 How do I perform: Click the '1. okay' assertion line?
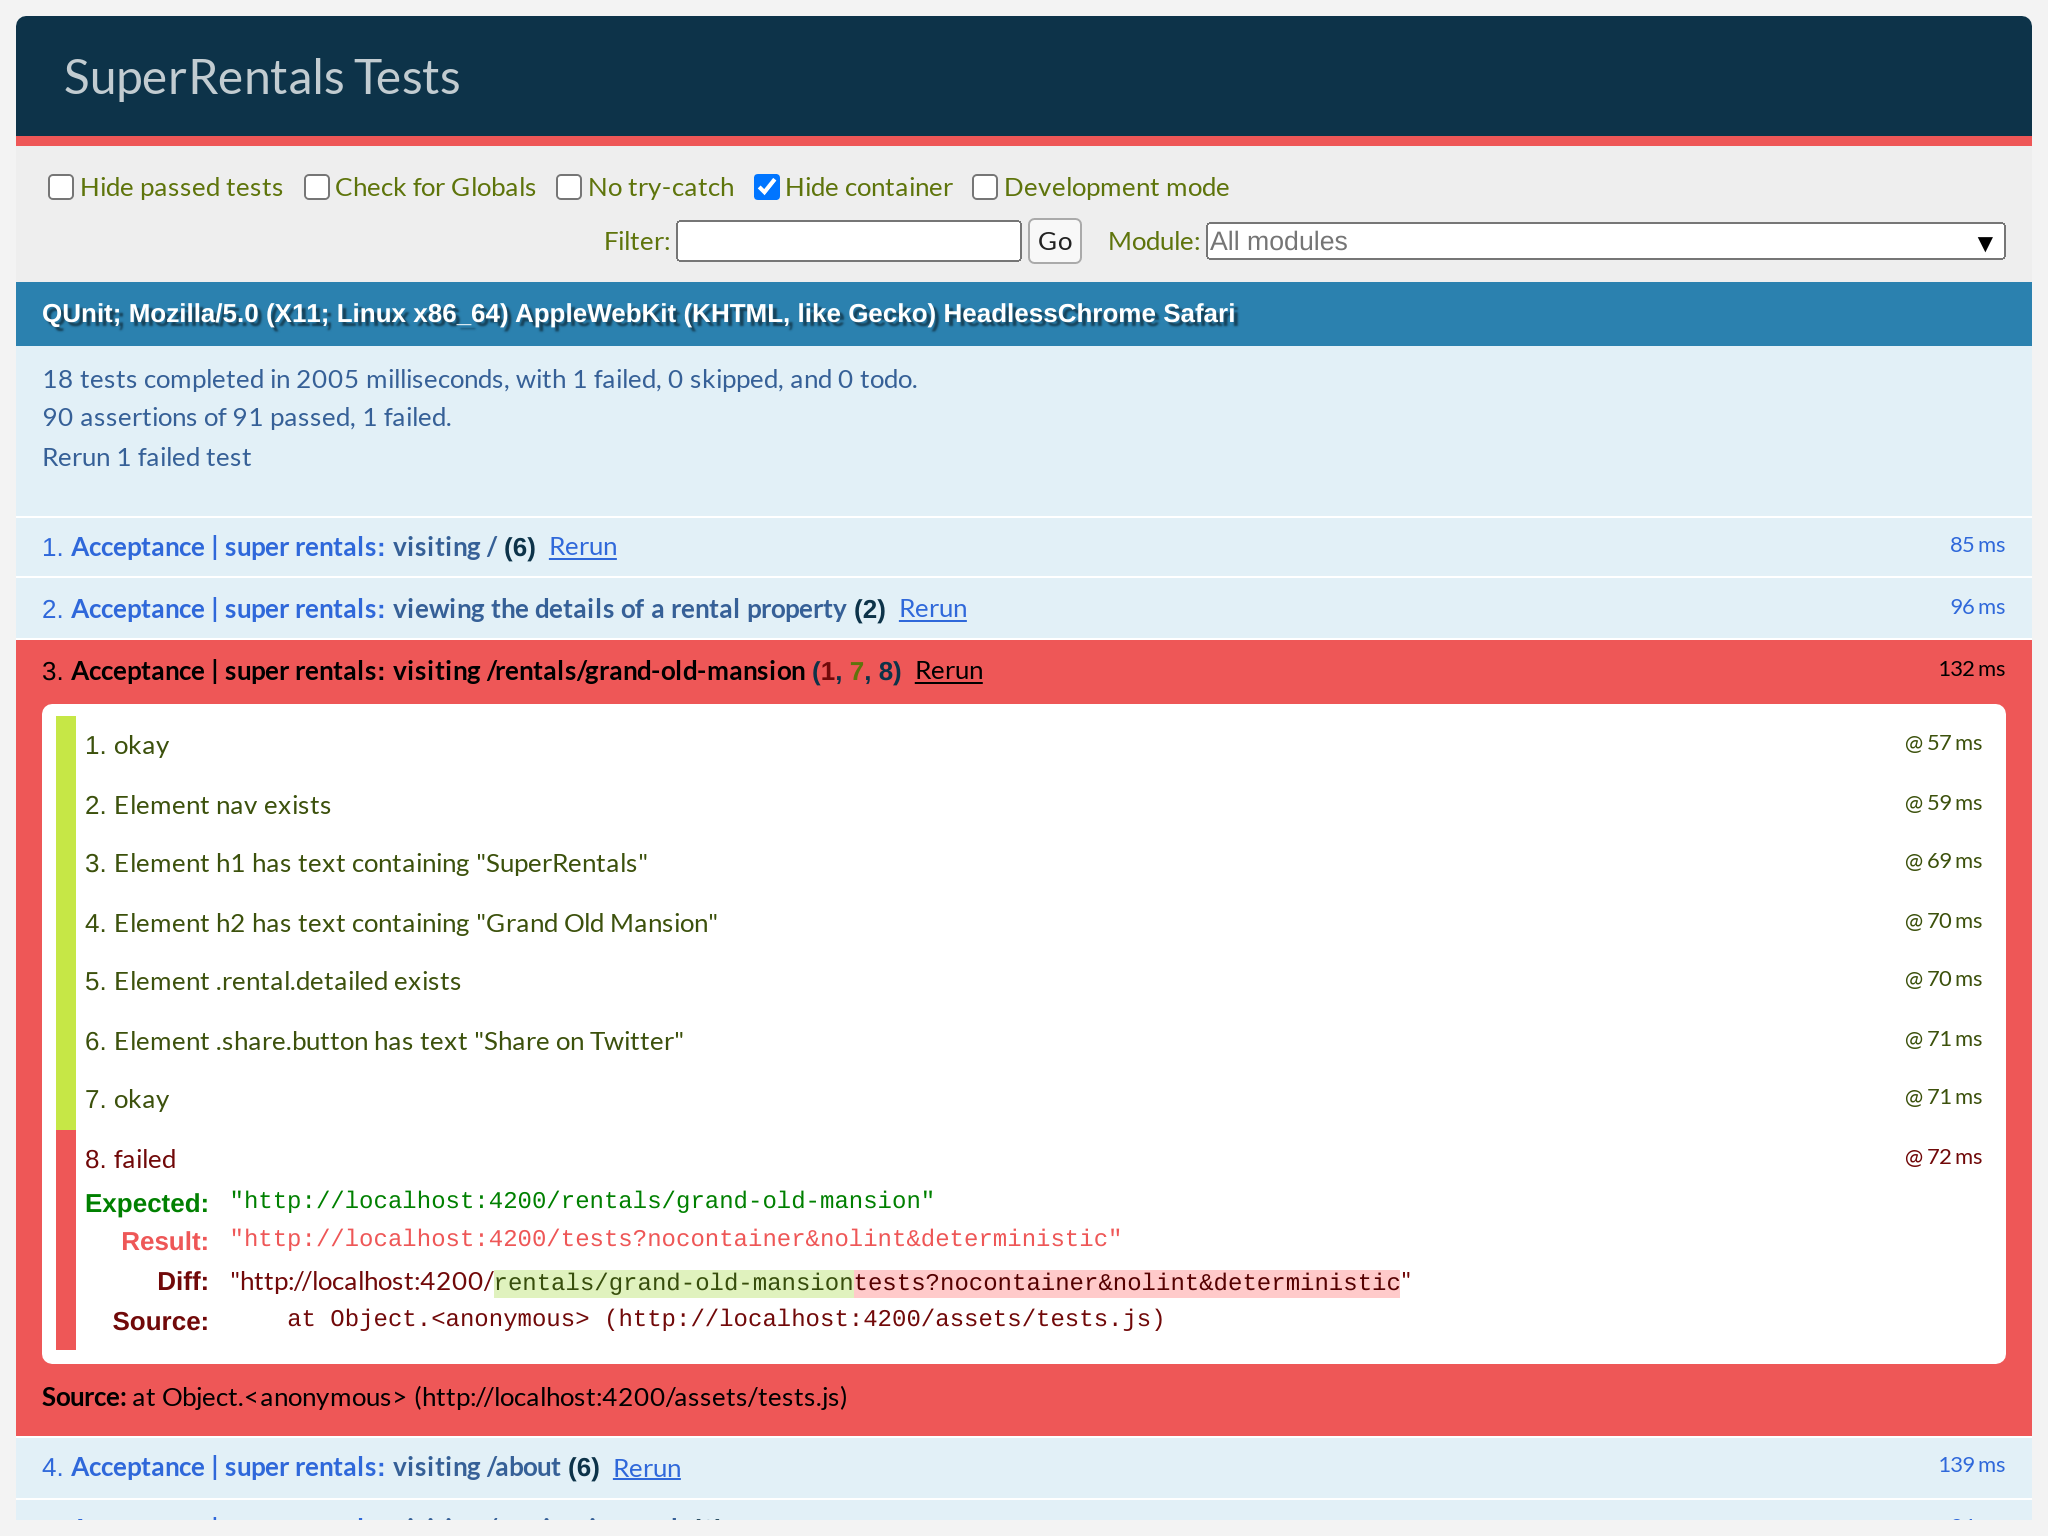tap(127, 745)
